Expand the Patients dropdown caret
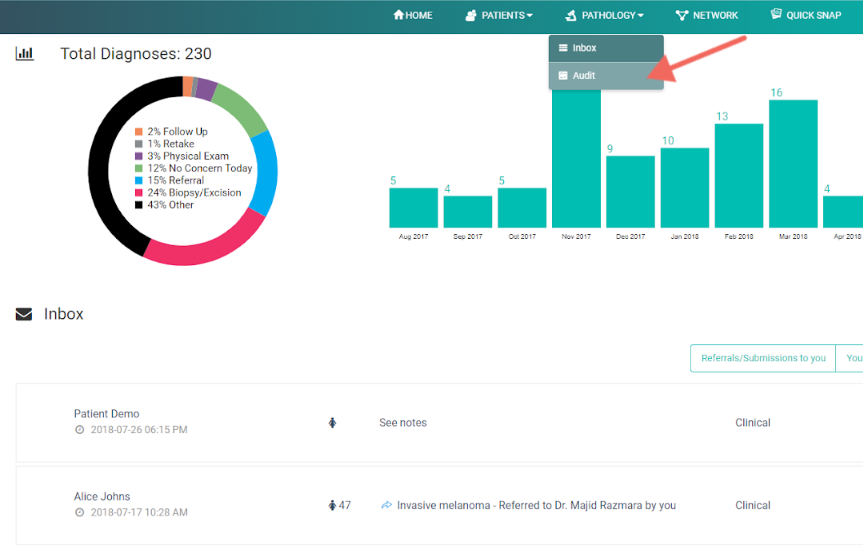Viewport: 863px width, 547px height. click(x=530, y=16)
